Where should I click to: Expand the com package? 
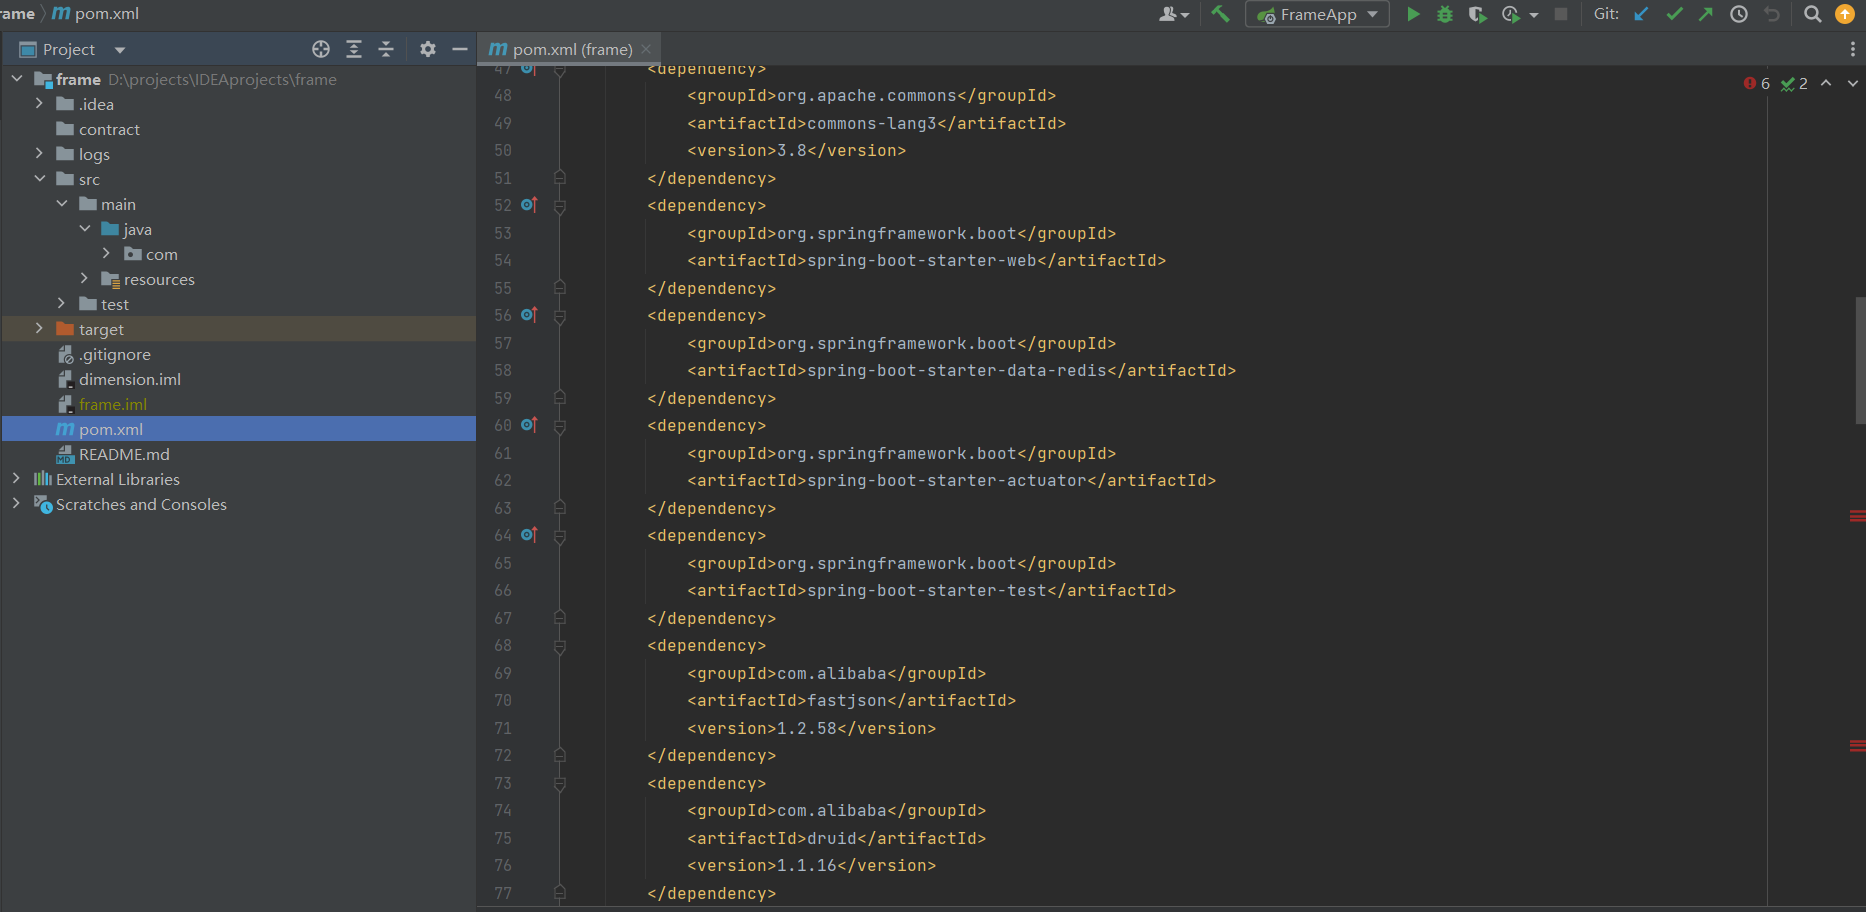(x=107, y=253)
